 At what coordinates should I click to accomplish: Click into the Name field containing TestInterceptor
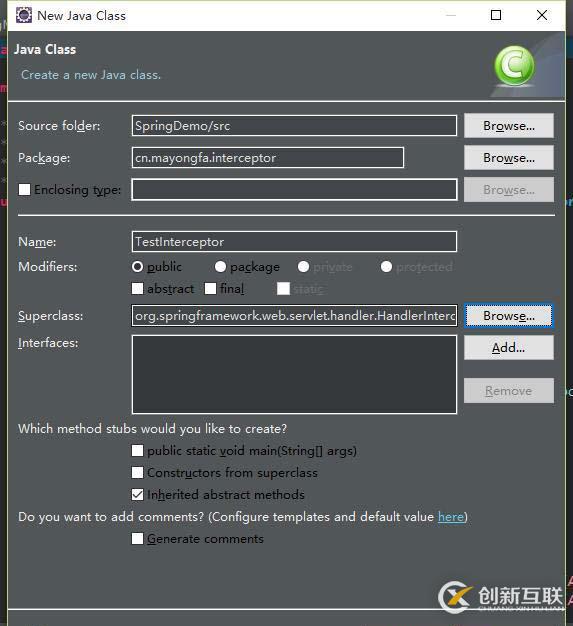294,242
